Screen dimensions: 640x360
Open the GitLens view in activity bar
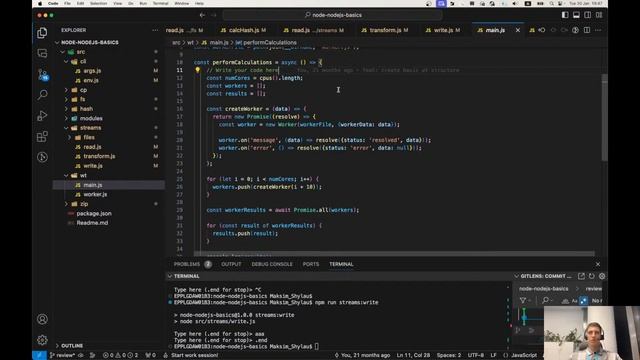pyautogui.click(x=42, y=157)
